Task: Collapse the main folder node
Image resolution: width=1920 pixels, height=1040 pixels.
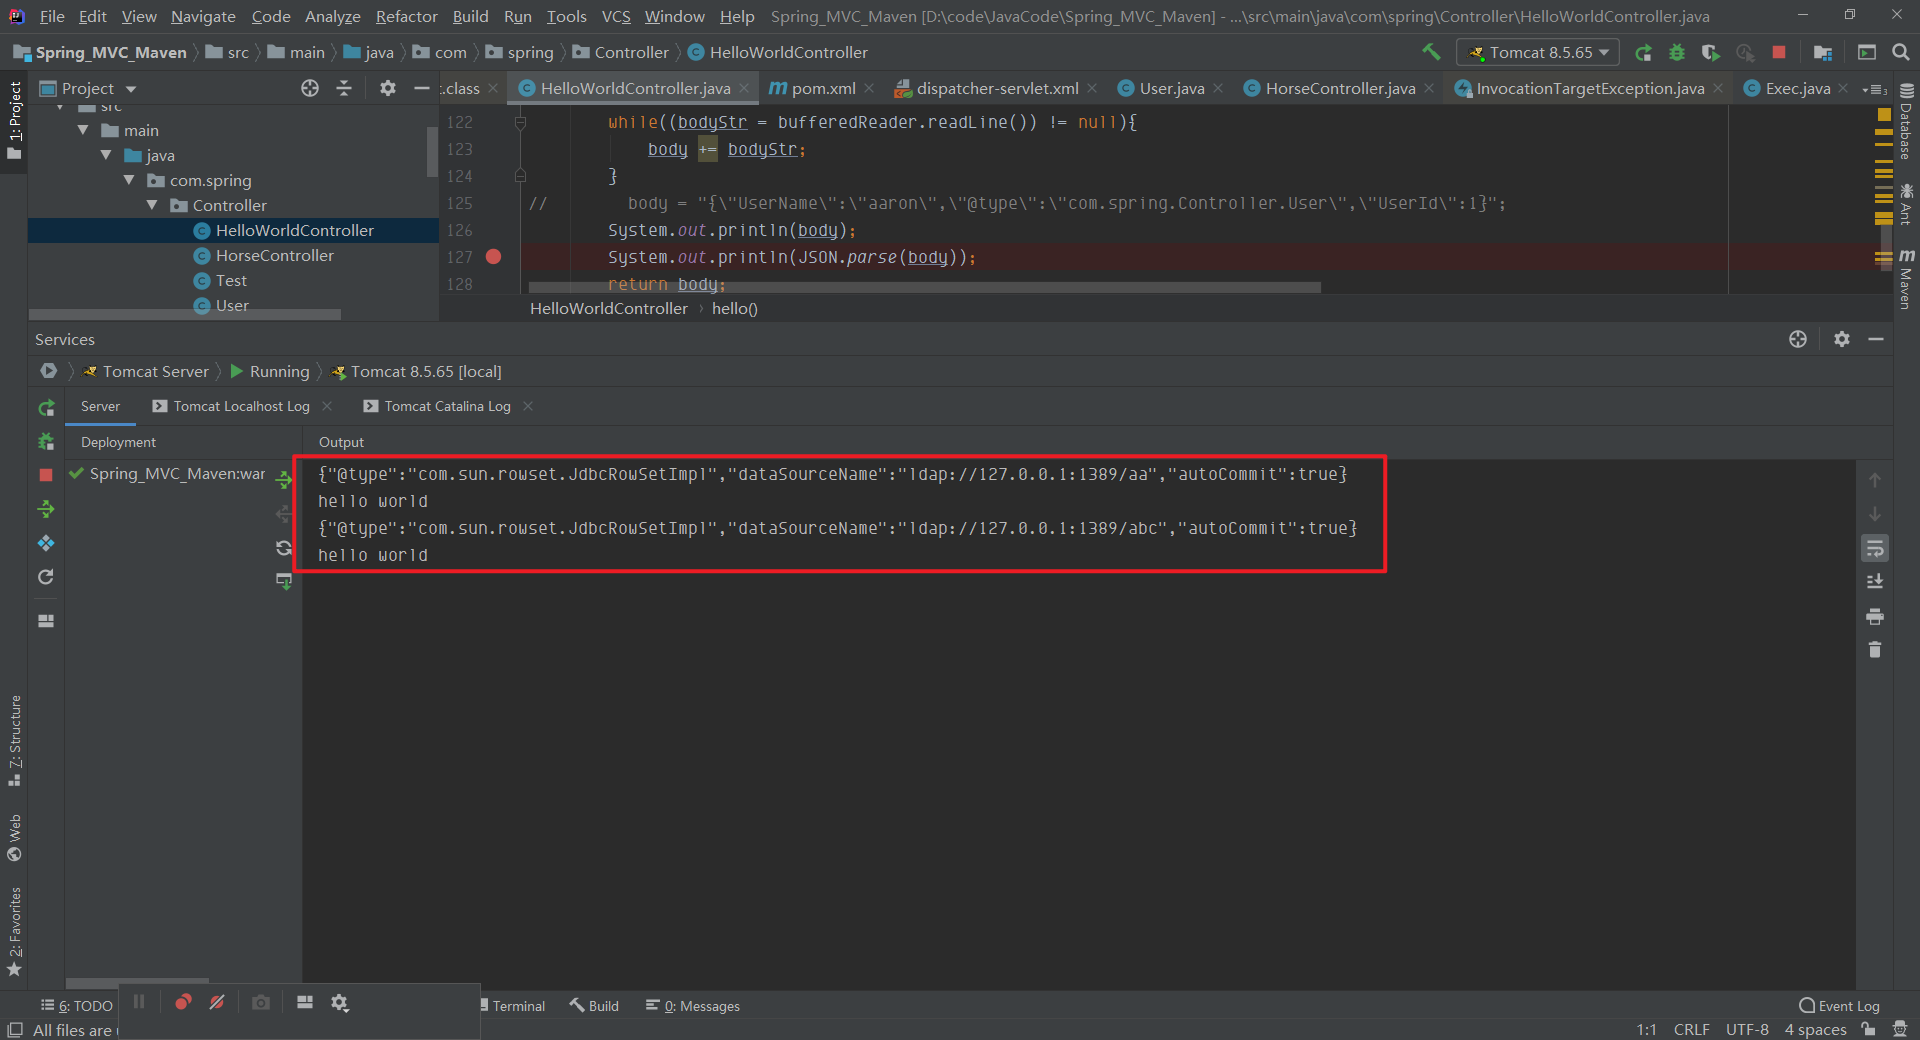Action: [x=83, y=130]
